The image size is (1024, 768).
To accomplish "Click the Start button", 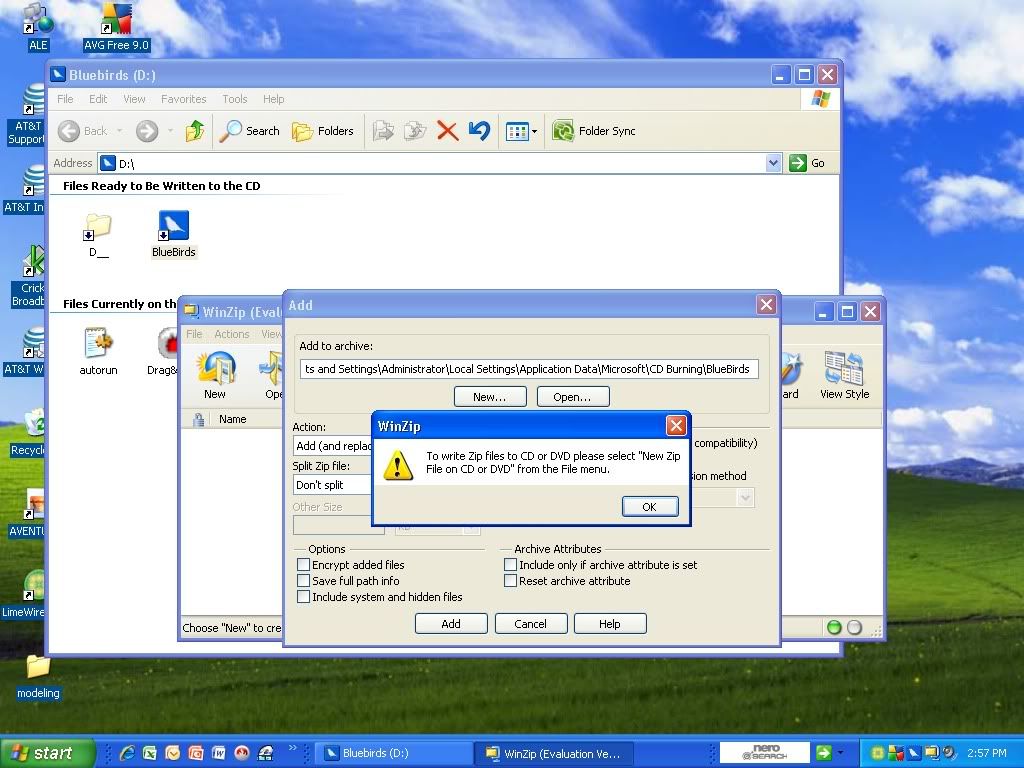I will coord(48,753).
